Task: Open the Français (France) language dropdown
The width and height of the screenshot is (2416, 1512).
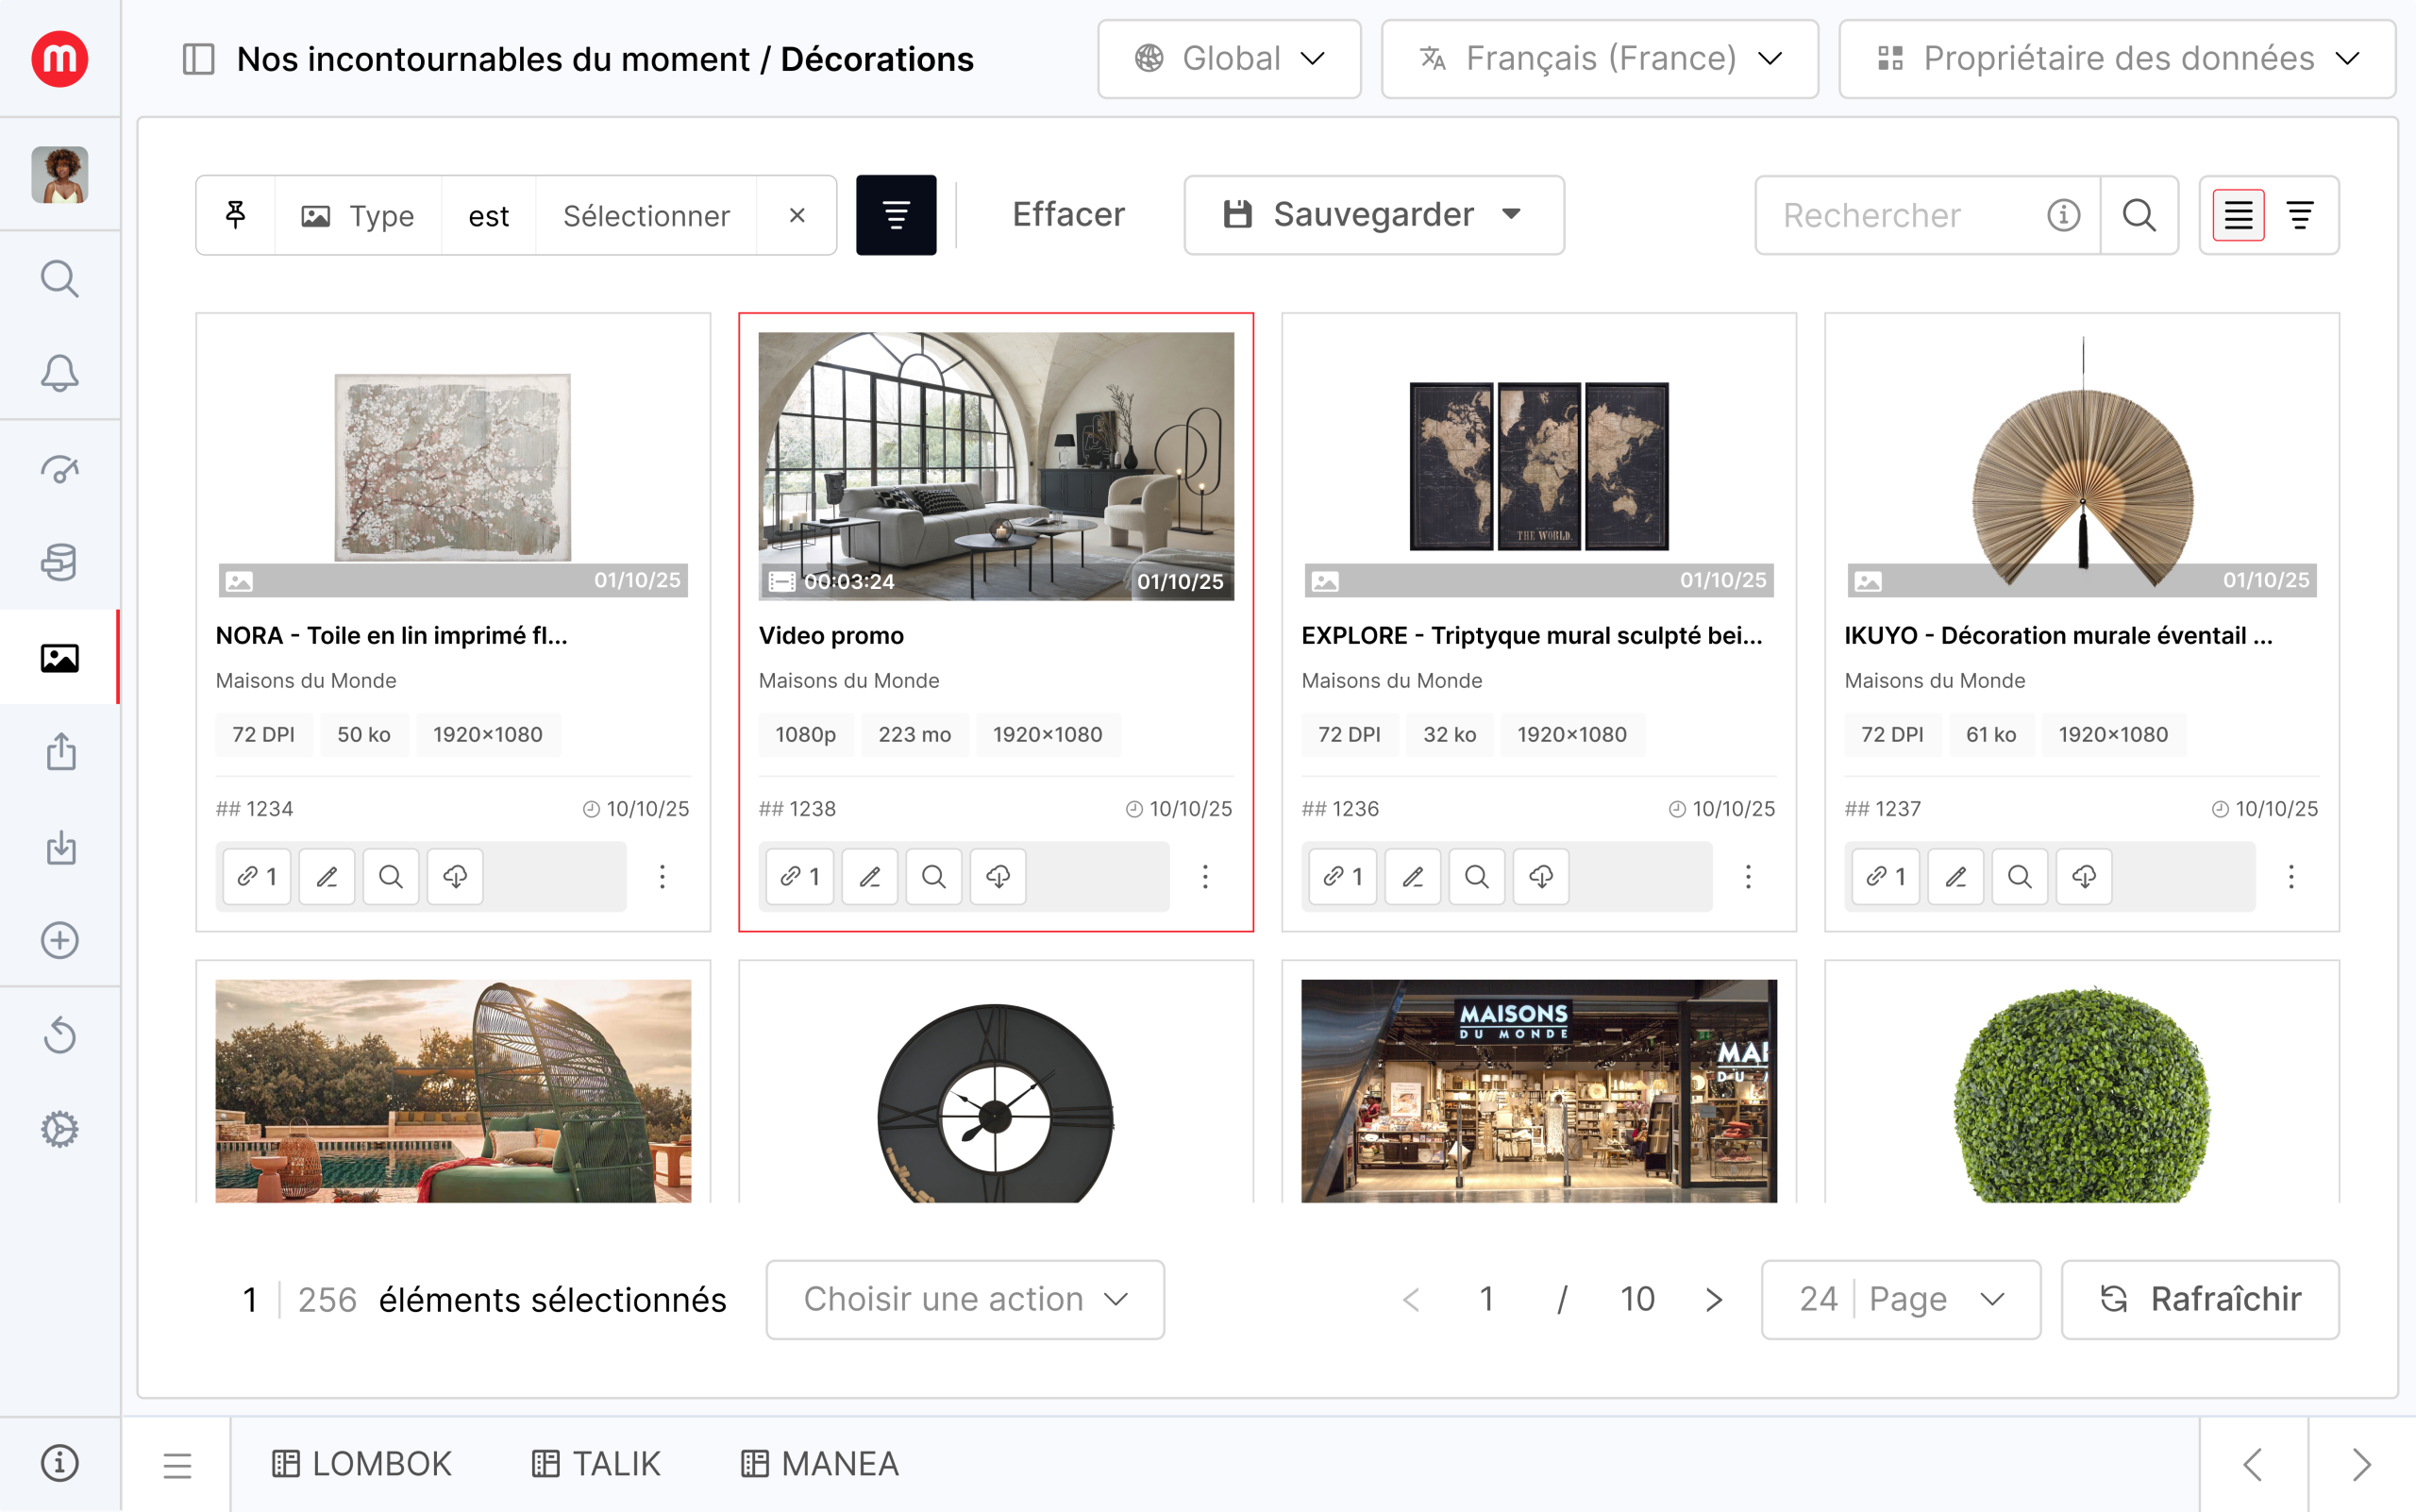Action: (x=1599, y=59)
